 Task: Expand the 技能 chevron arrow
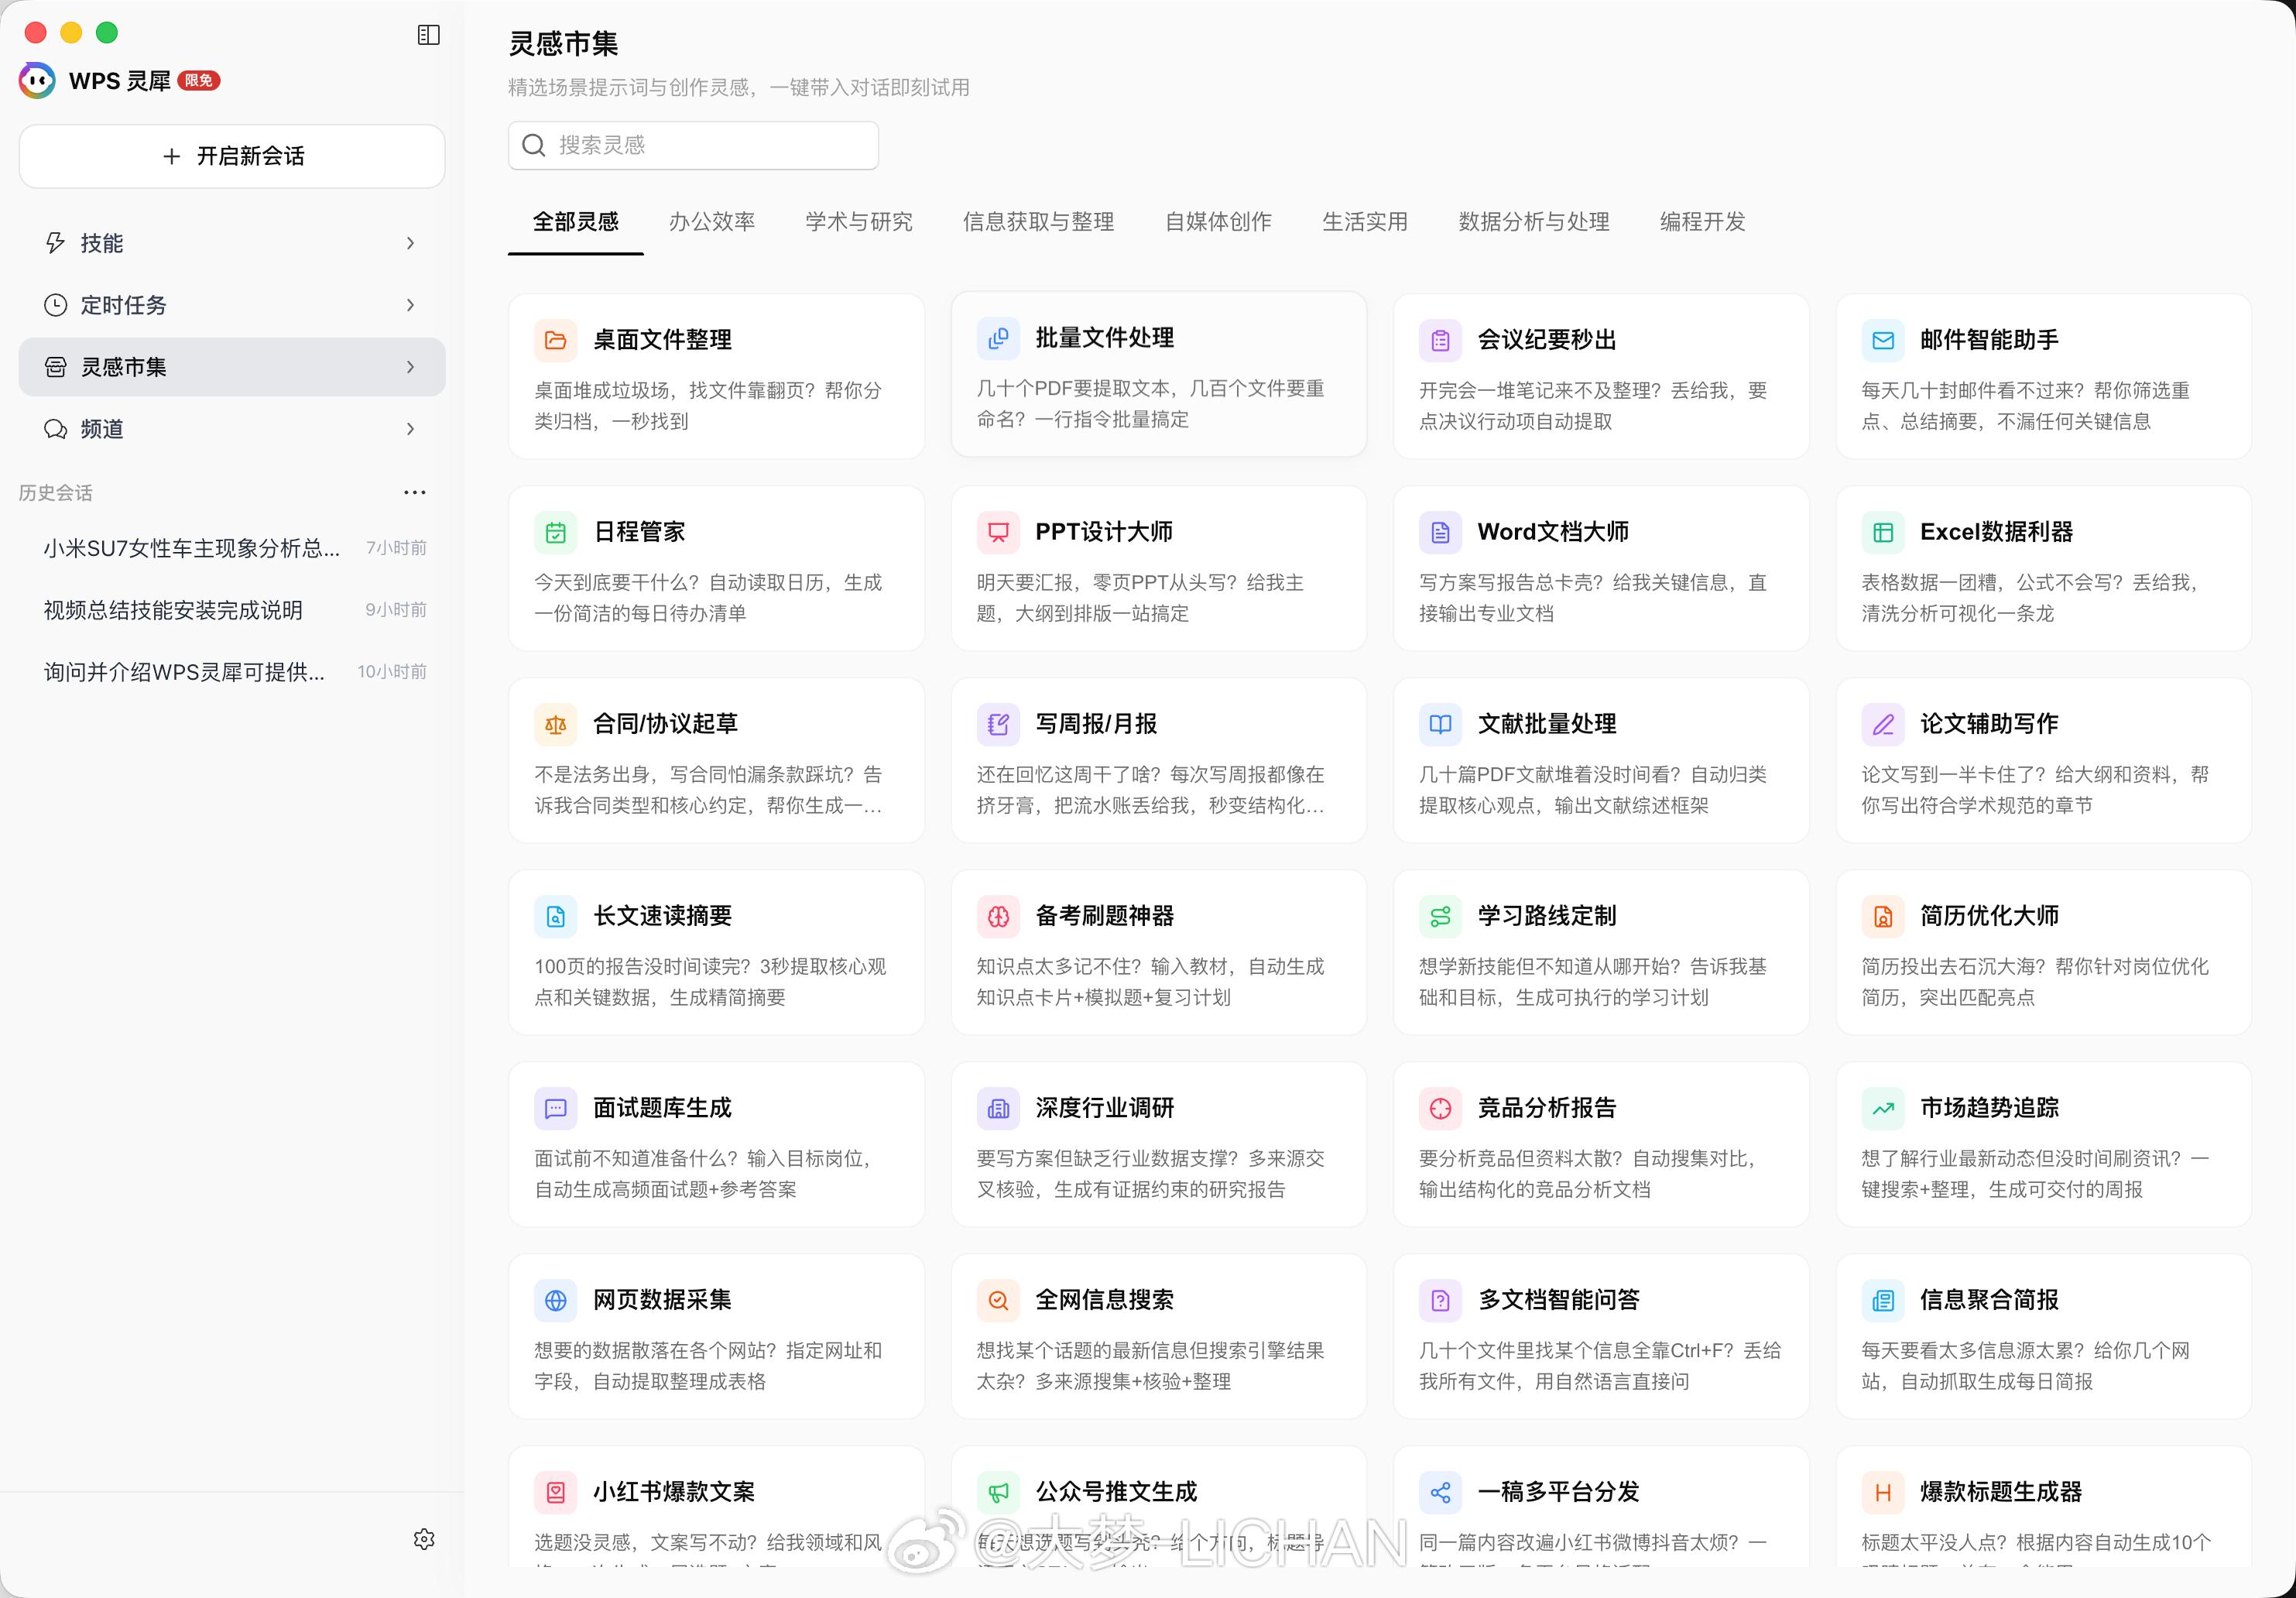410,243
